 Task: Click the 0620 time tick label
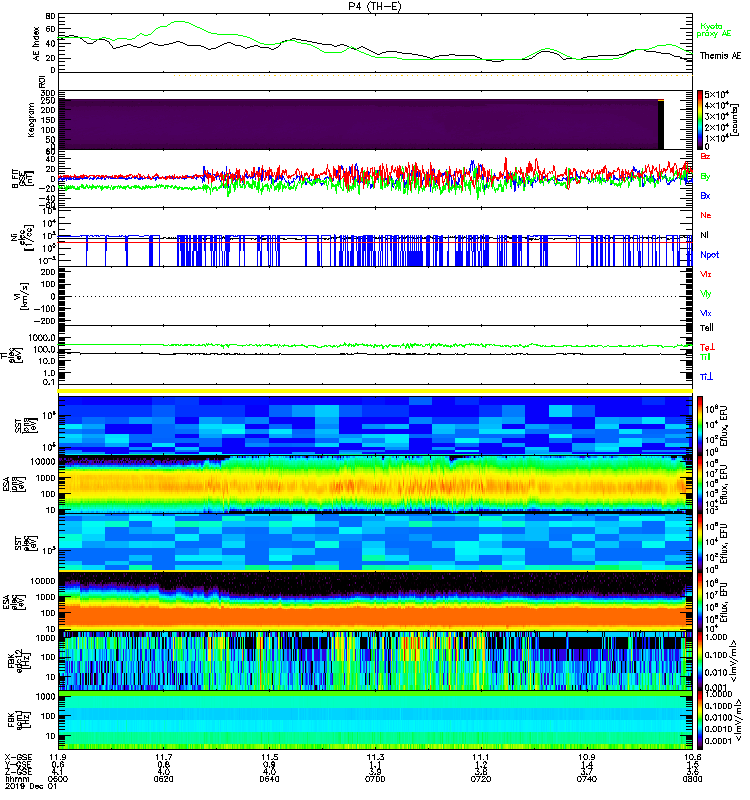(163, 780)
